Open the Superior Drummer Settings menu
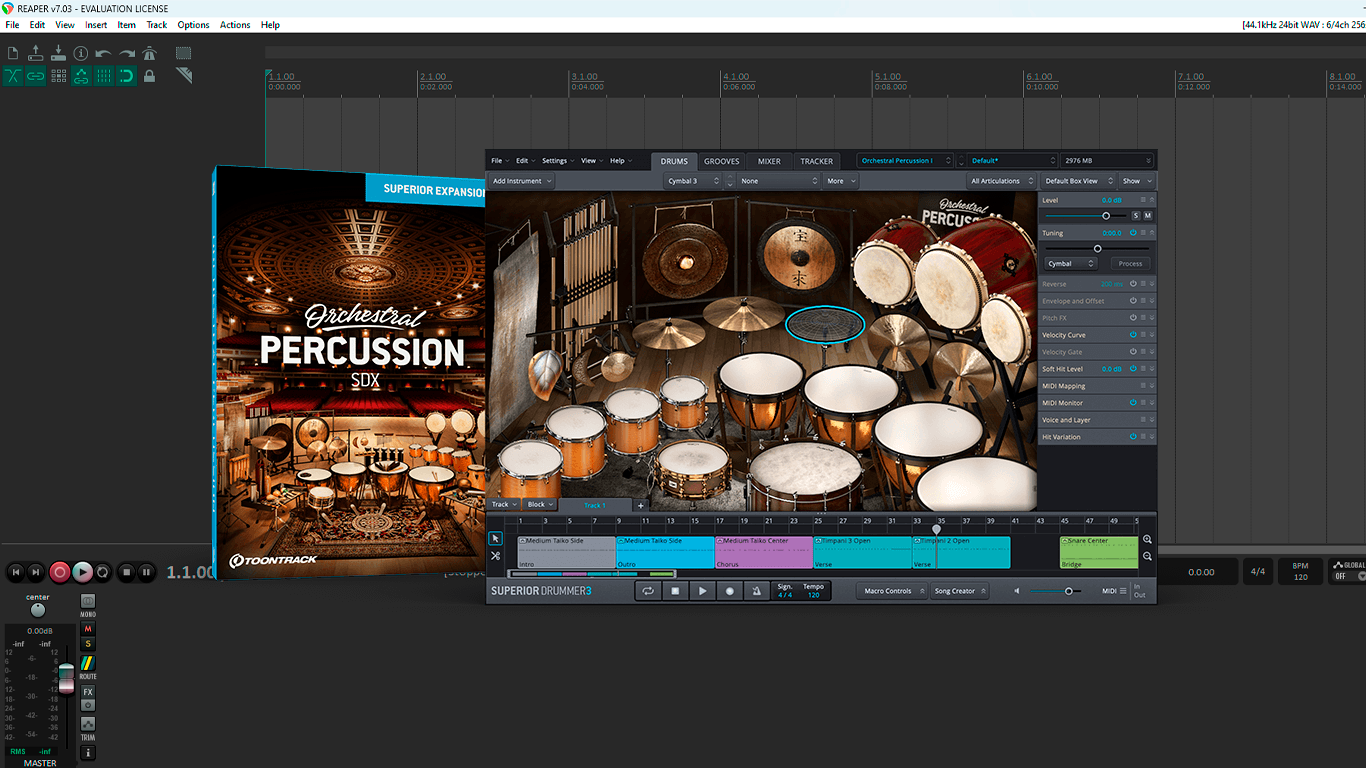The image size is (1366, 768). (x=557, y=161)
